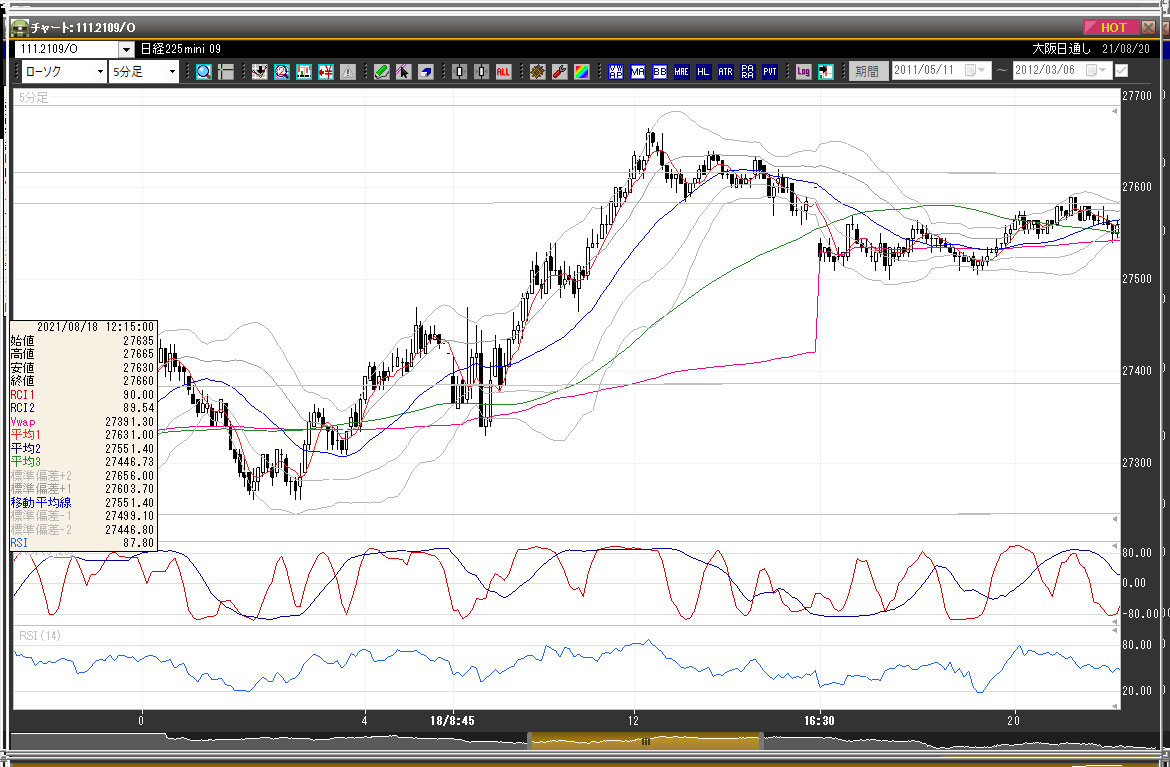Open the red wrench tool icon
Screen dimensions: 1170x767
(x=560, y=72)
